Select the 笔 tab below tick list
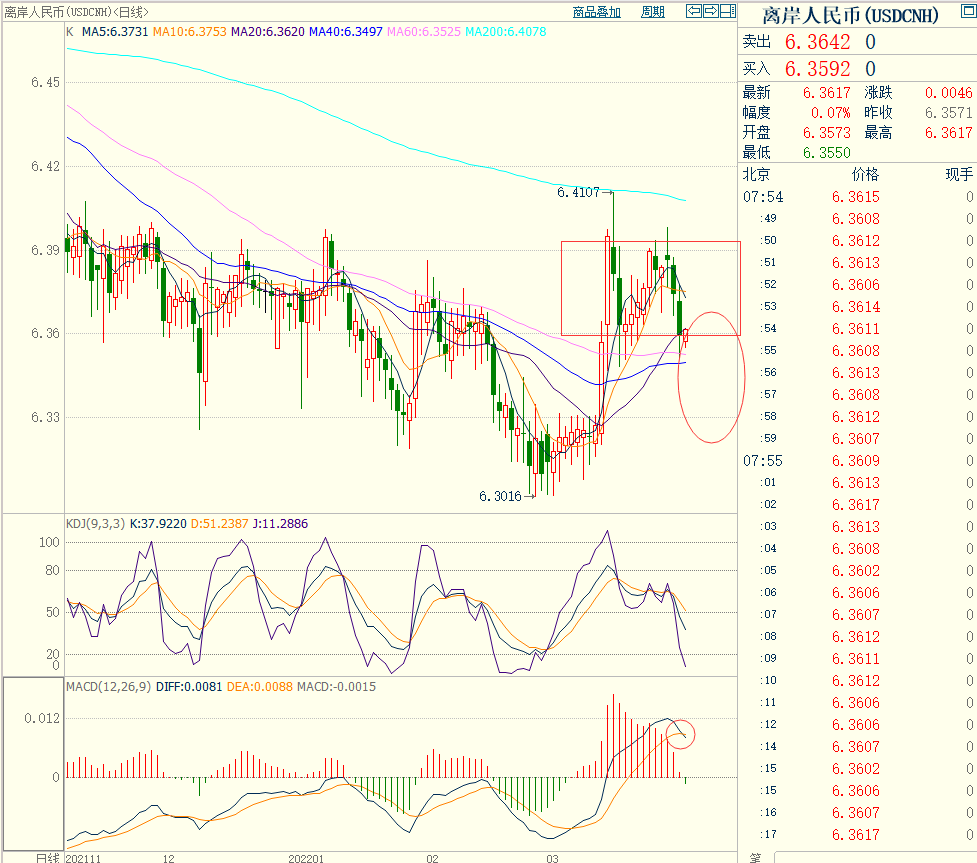Image resolution: width=977 pixels, height=863 pixels. pyautogui.click(x=755, y=857)
